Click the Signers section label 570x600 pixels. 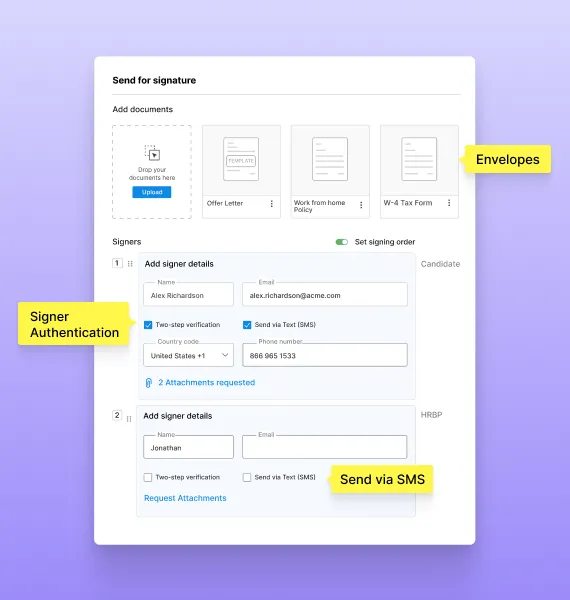[x=127, y=242]
